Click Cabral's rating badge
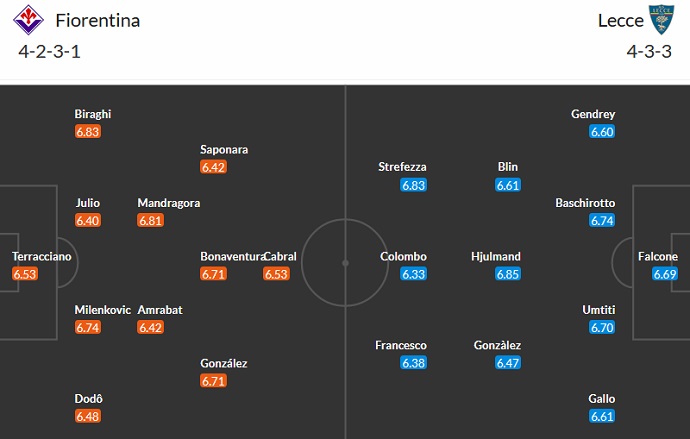This screenshot has height=439, width=690. click(276, 274)
